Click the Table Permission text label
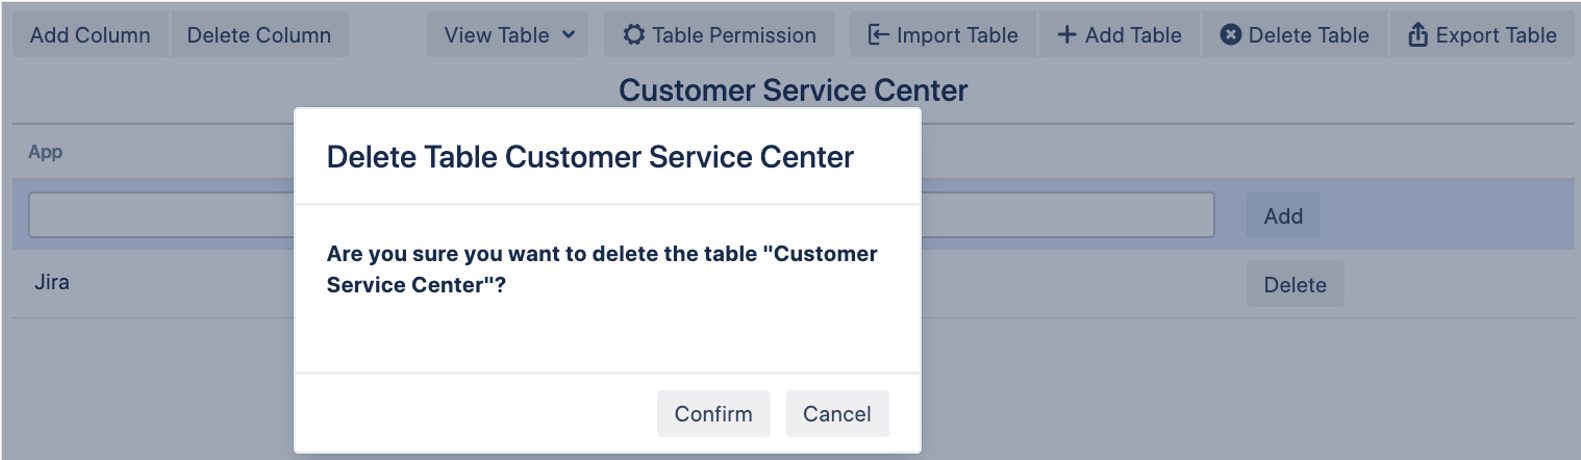Viewport: 1581px width, 460px height. coord(734,35)
